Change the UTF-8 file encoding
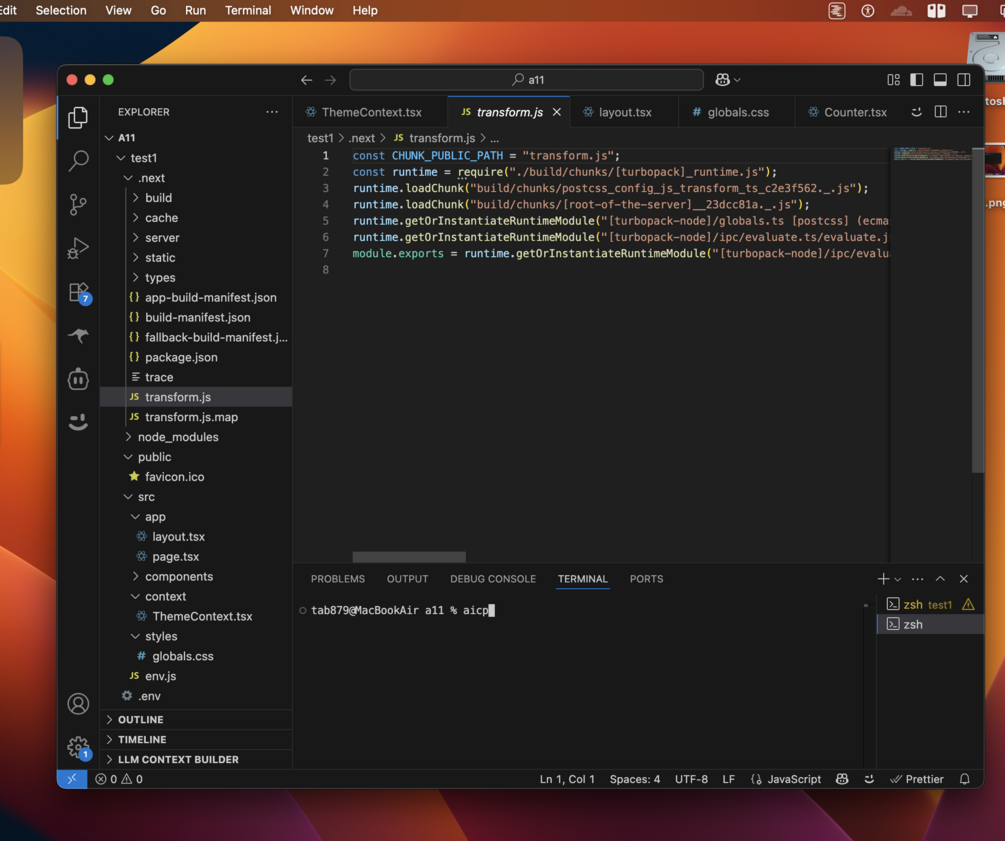The width and height of the screenshot is (1005, 841). tap(691, 779)
